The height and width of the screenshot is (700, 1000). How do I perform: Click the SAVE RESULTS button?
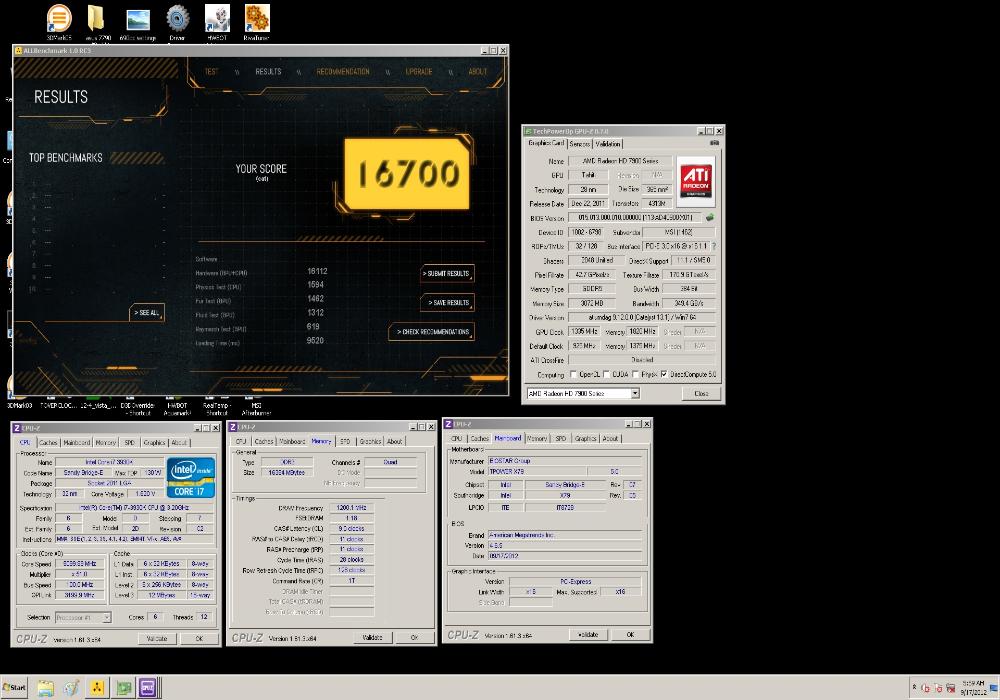pyautogui.click(x=447, y=303)
